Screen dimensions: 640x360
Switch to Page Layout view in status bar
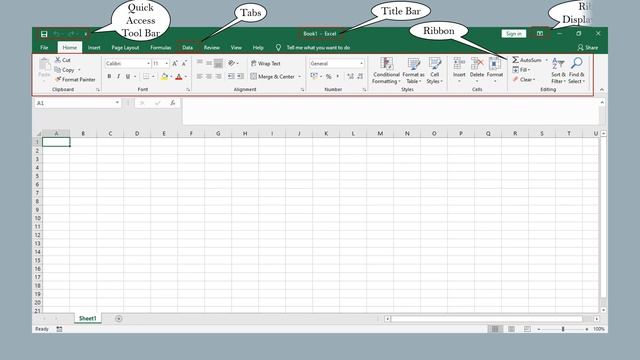[511, 329]
